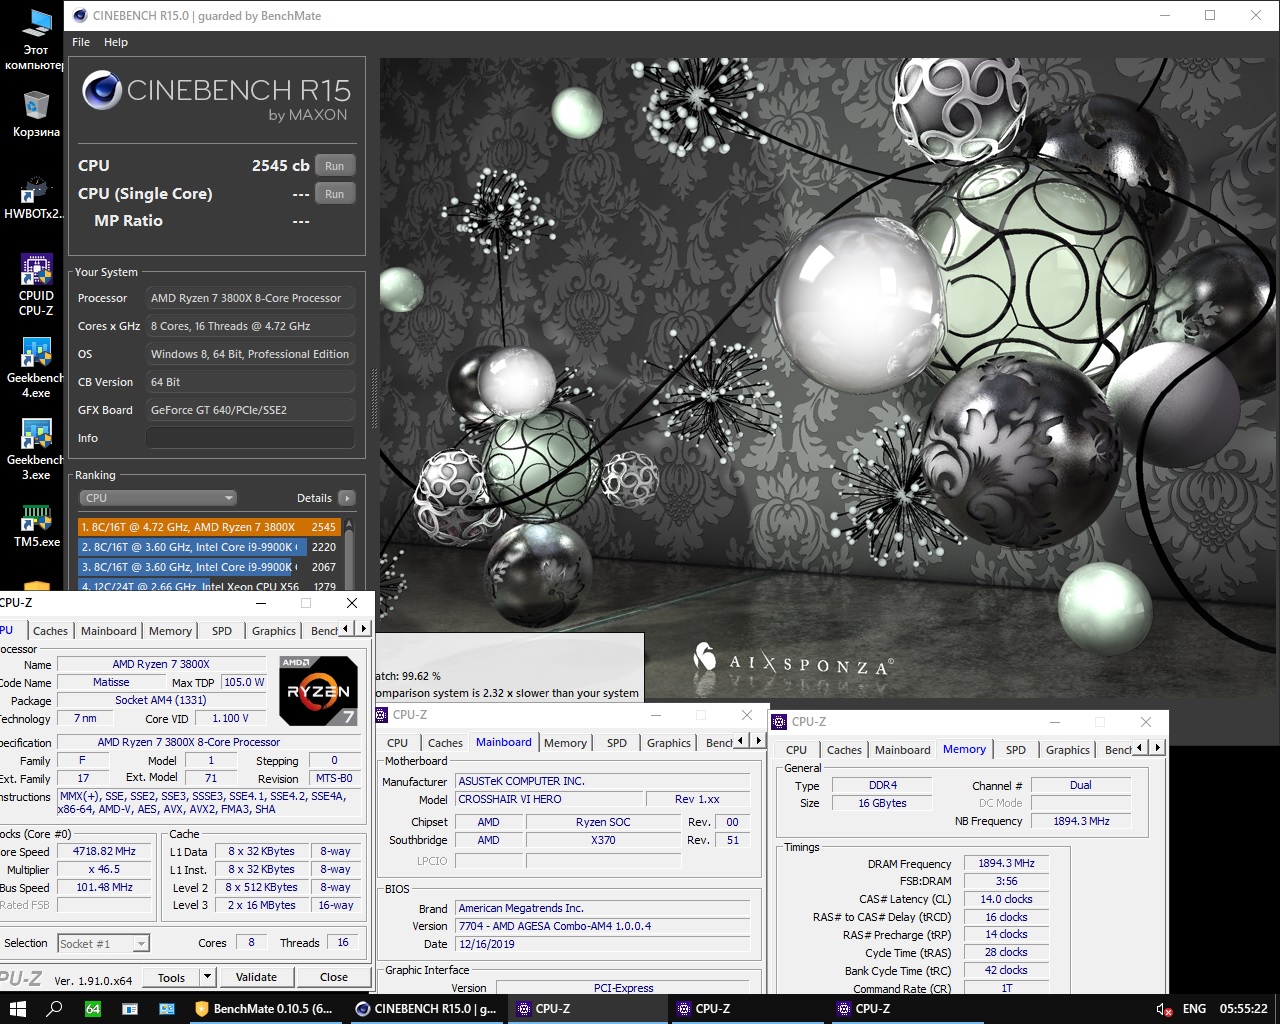This screenshot has height=1024, width=1280.
Task: Open the Help menu in Cinebench
Action: pos(116,42)
